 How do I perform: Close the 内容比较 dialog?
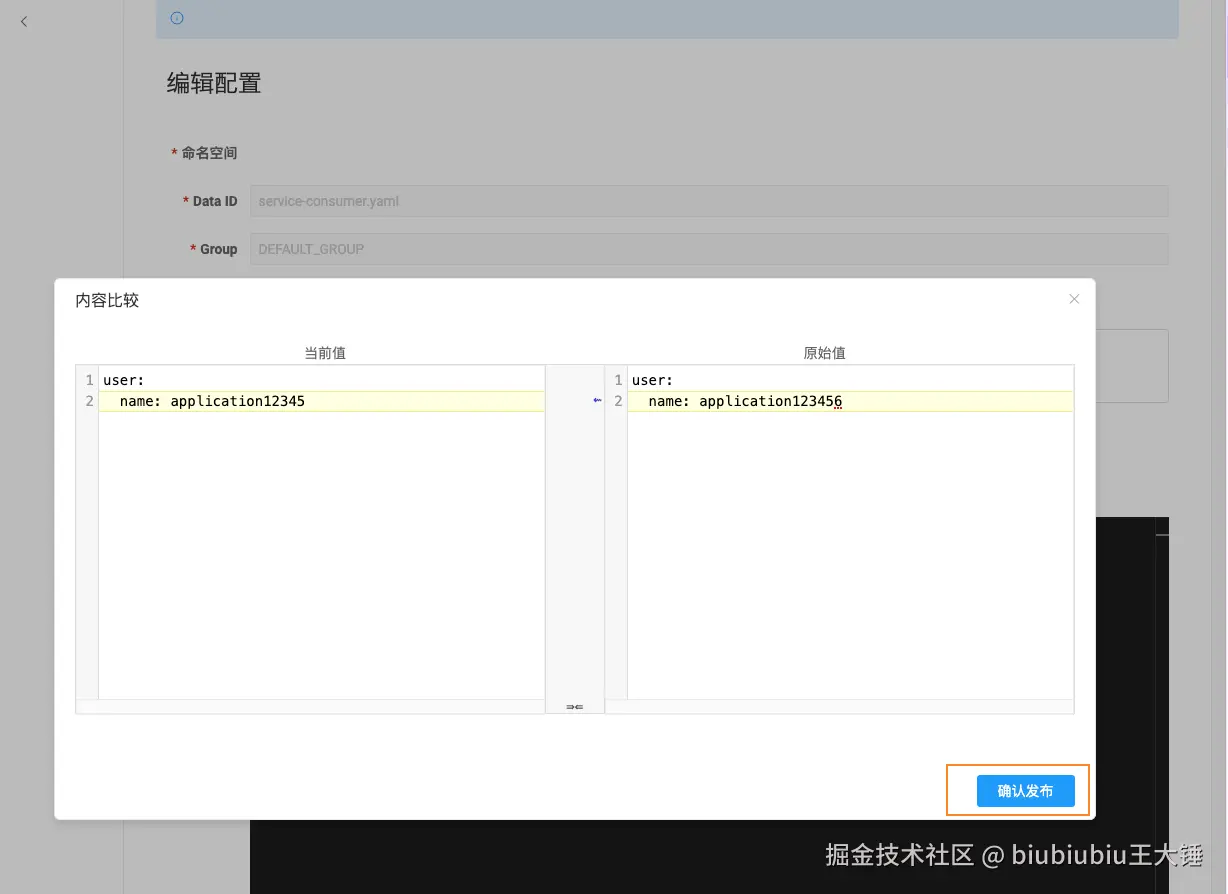coord(1074,299)
